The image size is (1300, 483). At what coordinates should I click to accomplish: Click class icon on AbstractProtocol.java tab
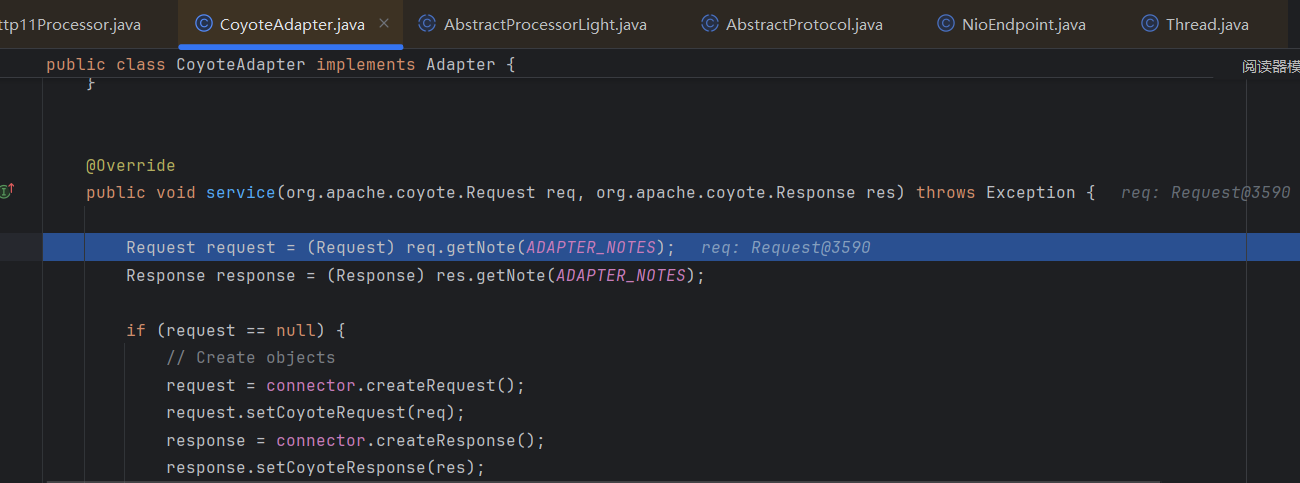pyautogui.click(x=710, y=24)
